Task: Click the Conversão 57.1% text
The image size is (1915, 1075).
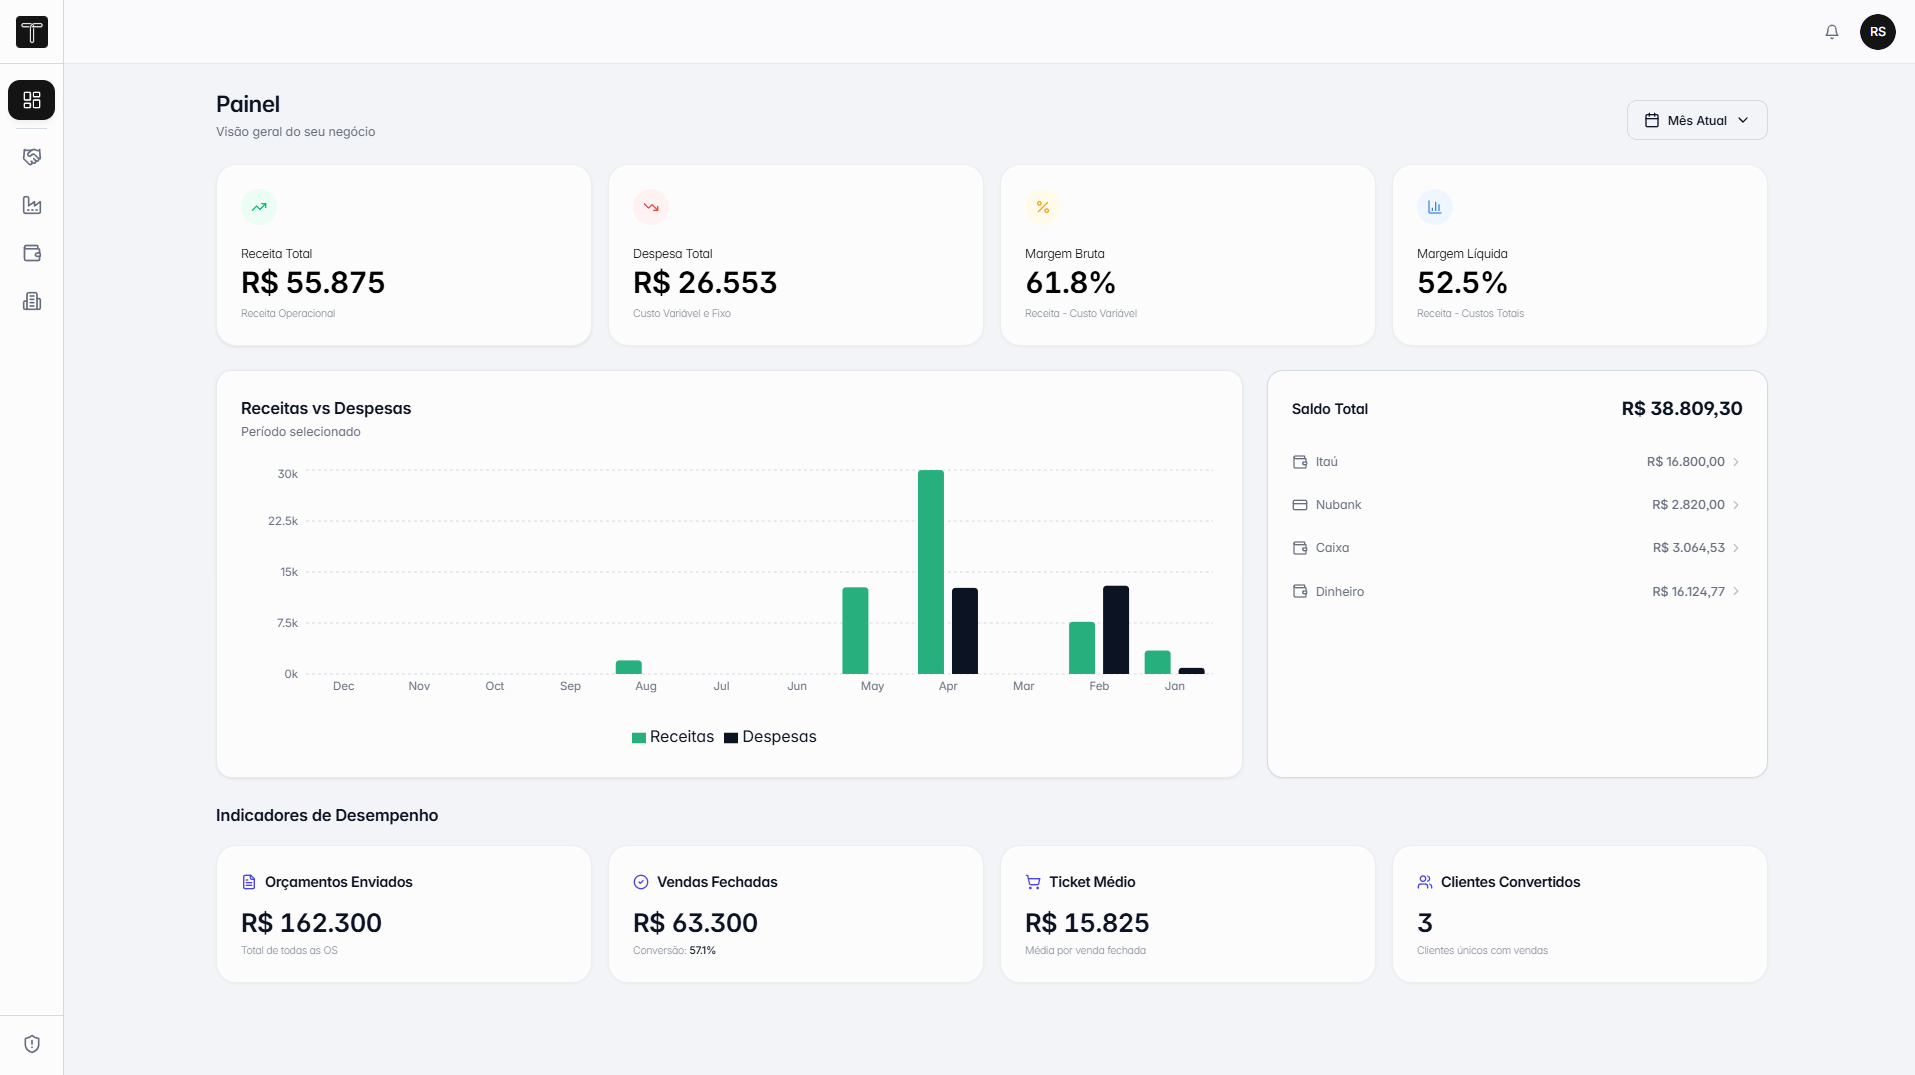Action: click(x=674, y=951)
